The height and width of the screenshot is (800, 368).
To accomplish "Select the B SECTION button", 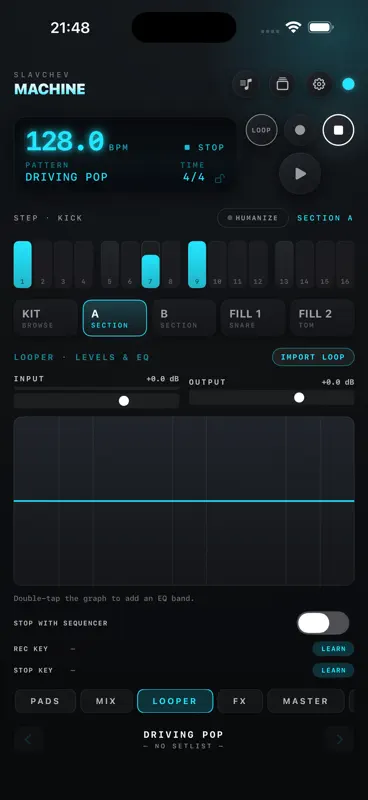I will [184, 318].
